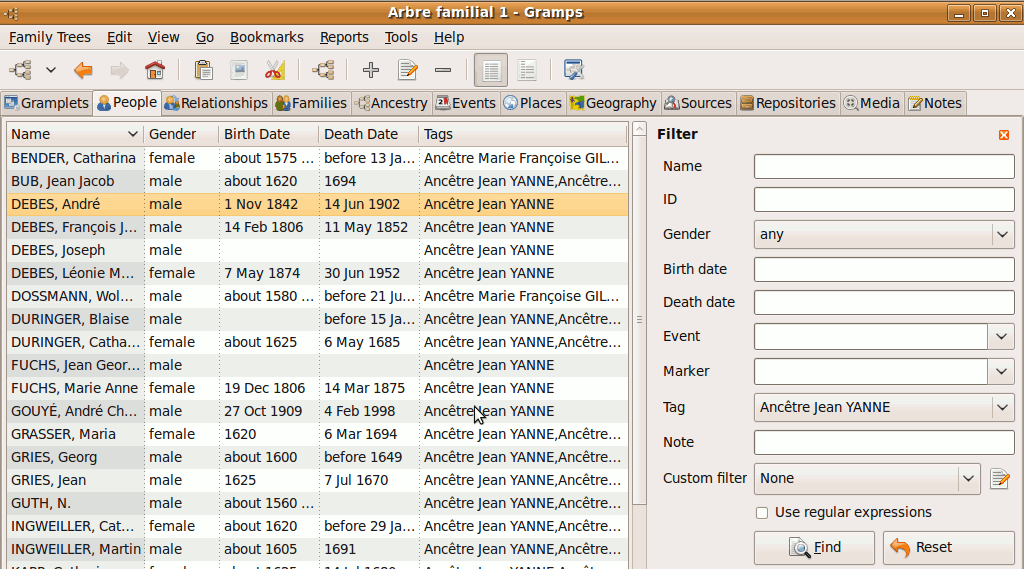The width and height of the screenshot is (1024, 569).
Task: Open the Go menu
Action: coord(205,37)
